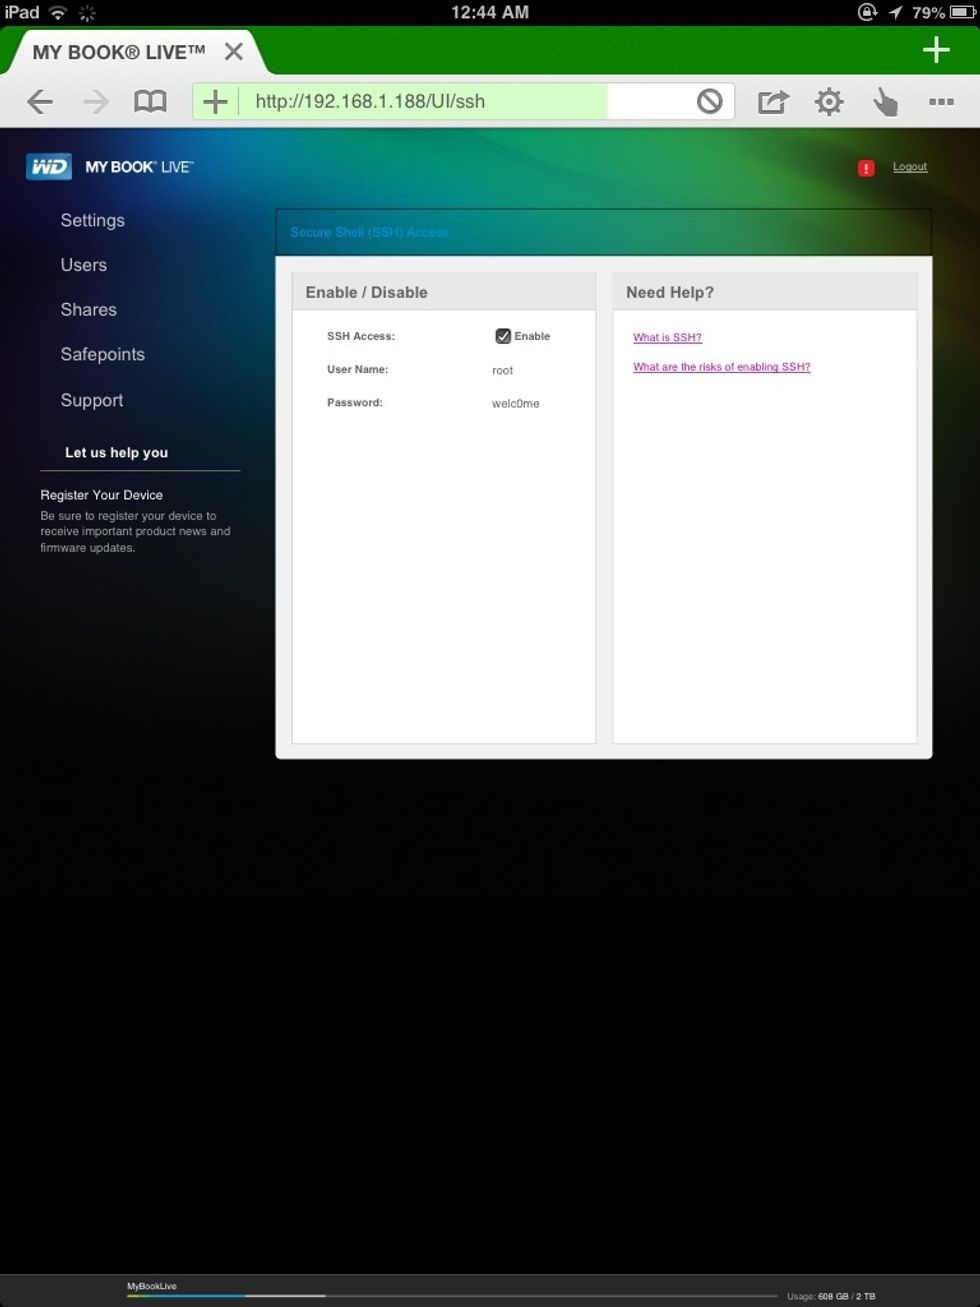Image resolution: width=980 pixels, height=1307 pixels.
Task: Open the Safepoints section
Action: point(102,354)
